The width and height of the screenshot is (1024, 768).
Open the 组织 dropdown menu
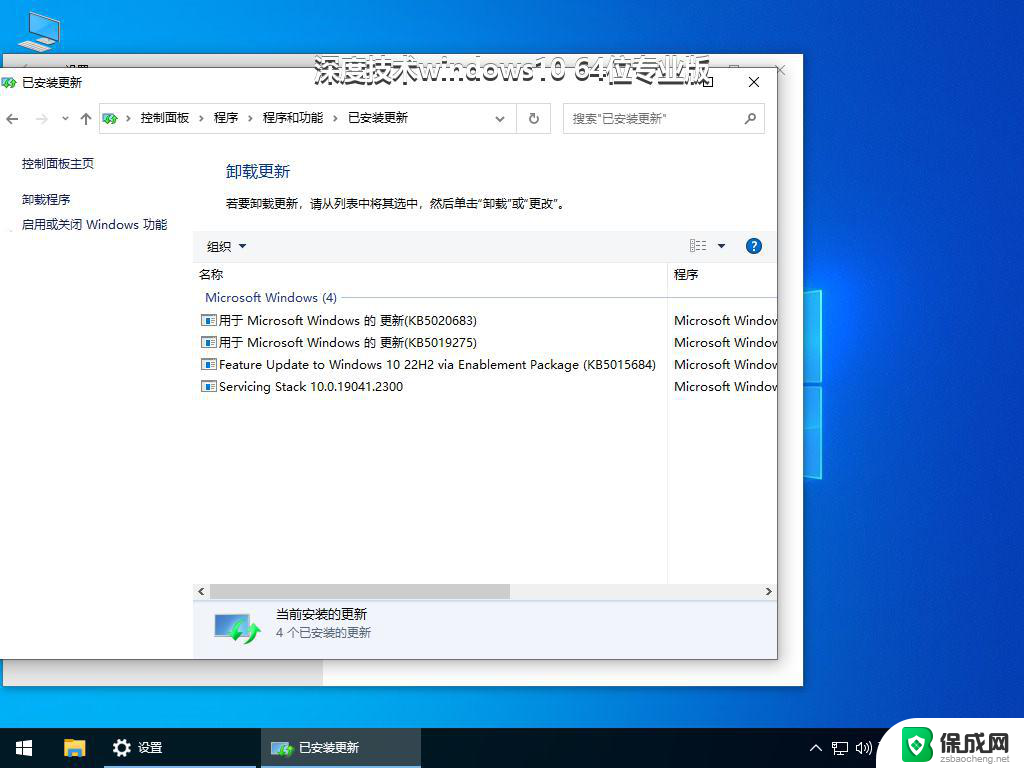point(226,246)
